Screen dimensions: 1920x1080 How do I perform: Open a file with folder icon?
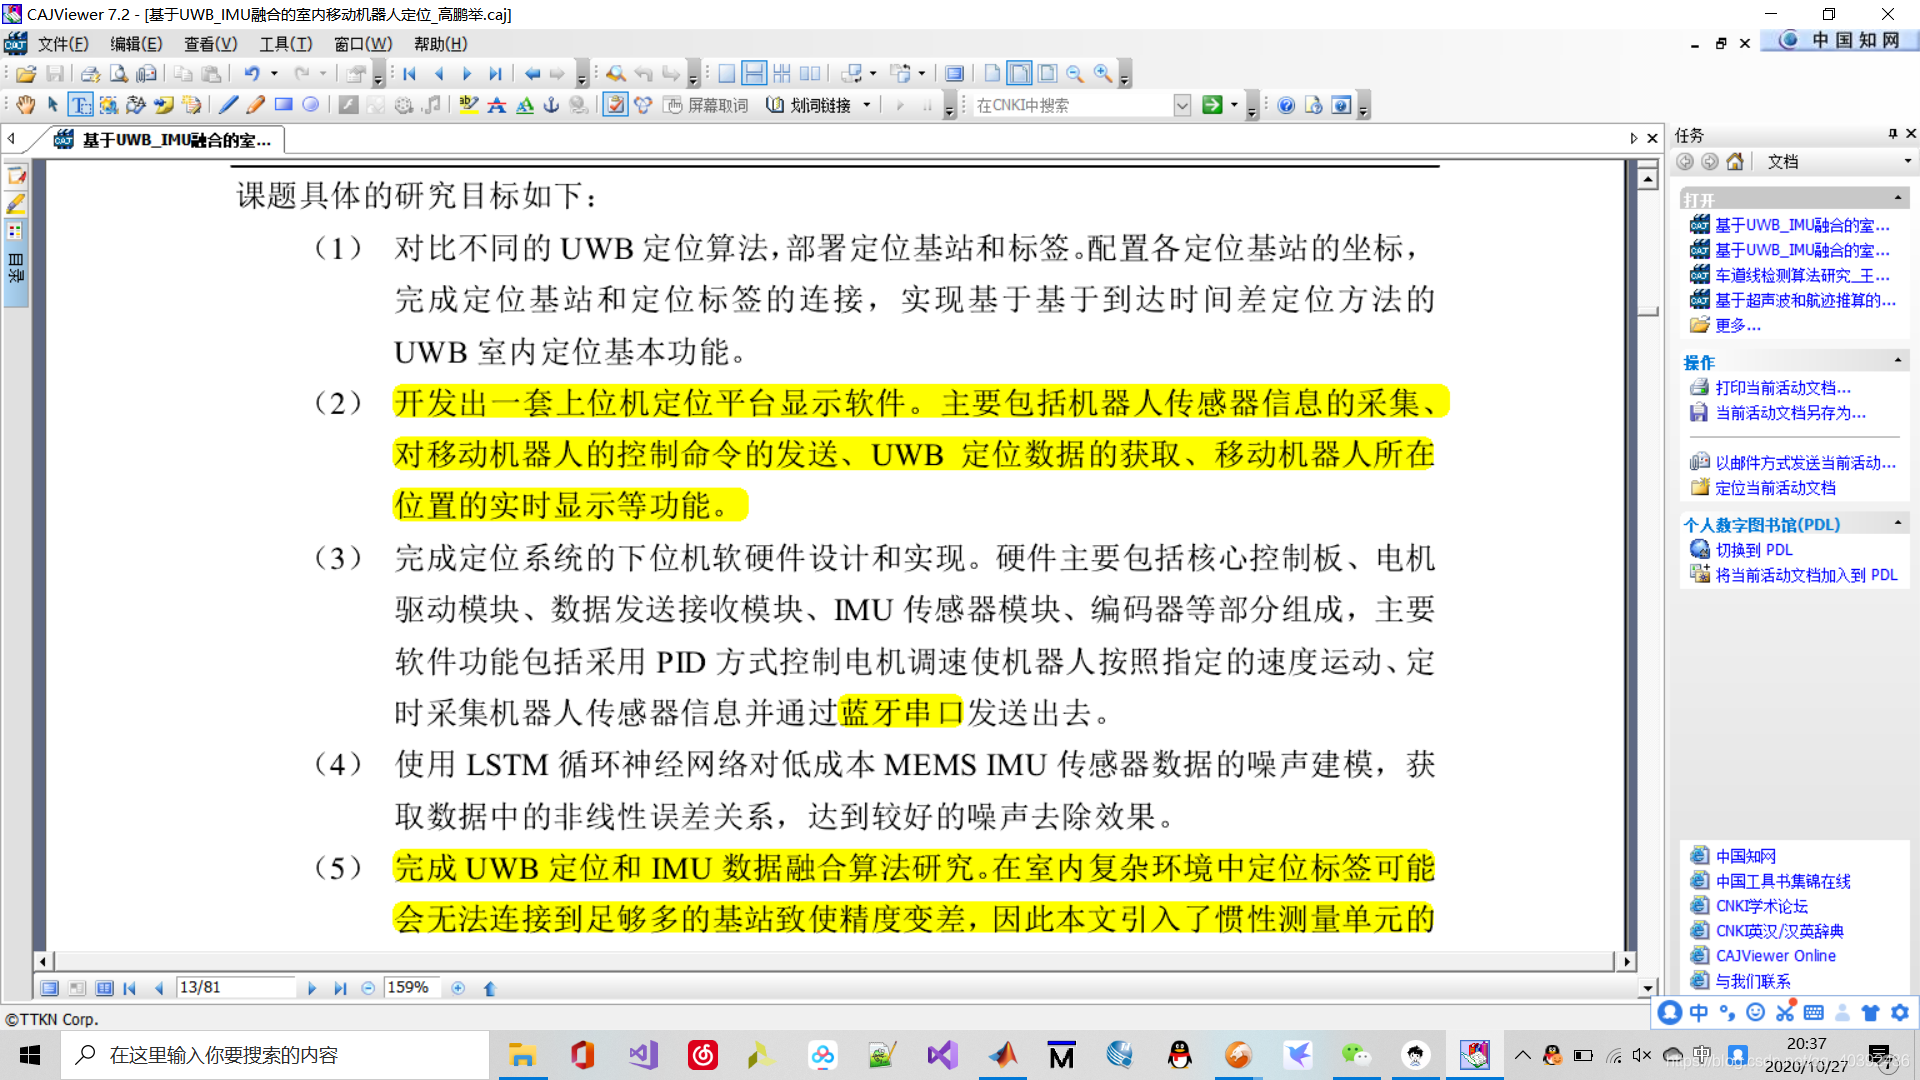pyautogui.click(x=26, y=73)
